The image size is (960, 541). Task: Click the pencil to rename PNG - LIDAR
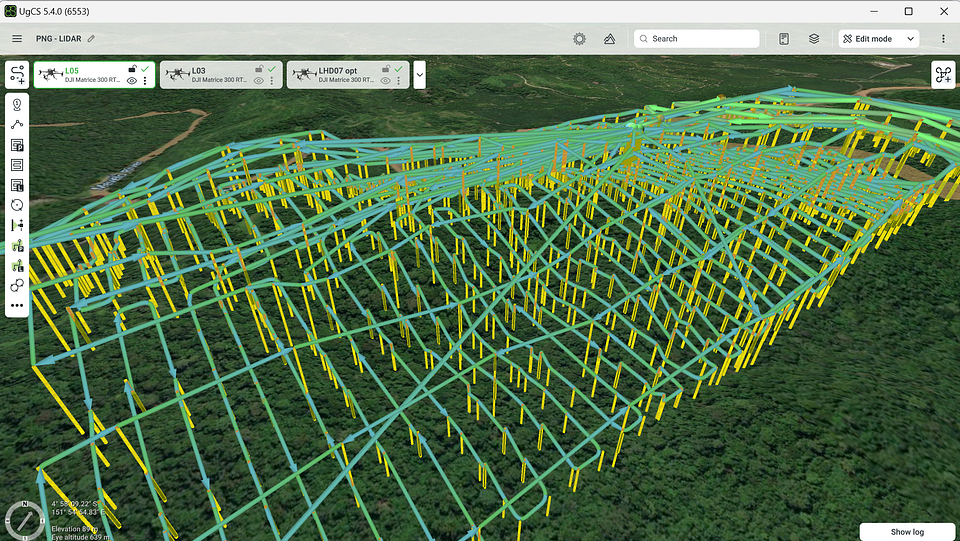[91, 39]
